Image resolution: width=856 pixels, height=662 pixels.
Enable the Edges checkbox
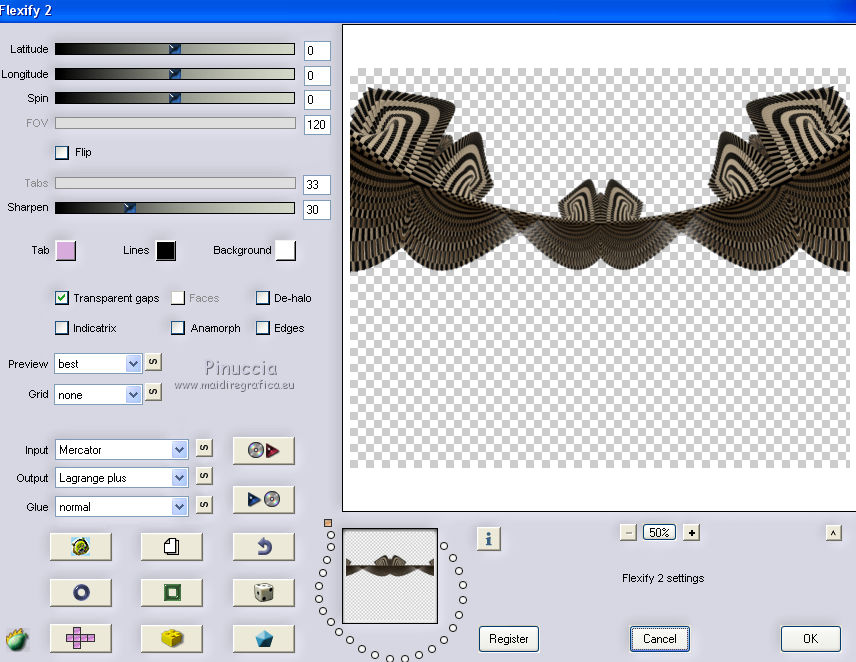click(x=263, y=328)
